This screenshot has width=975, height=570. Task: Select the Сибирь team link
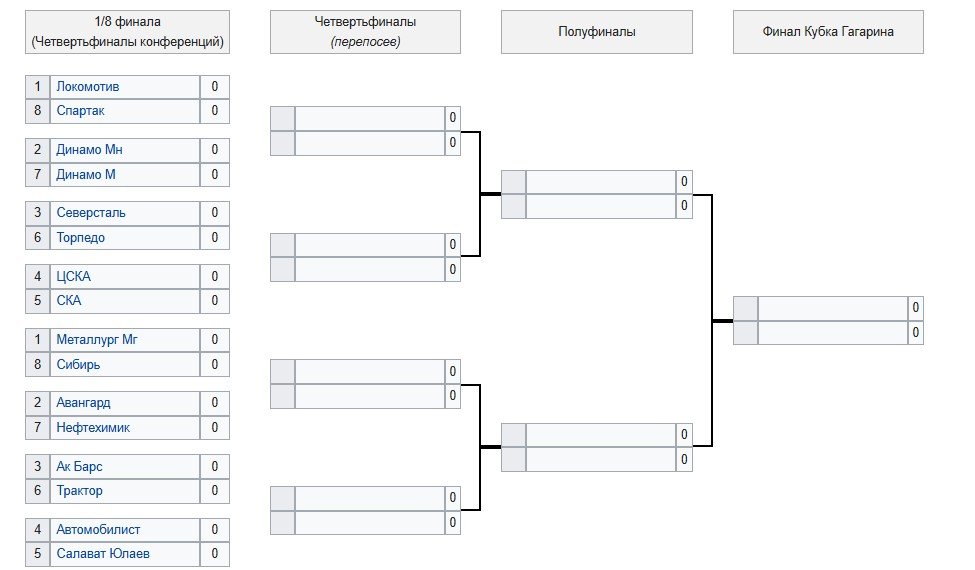click(79, 365)
